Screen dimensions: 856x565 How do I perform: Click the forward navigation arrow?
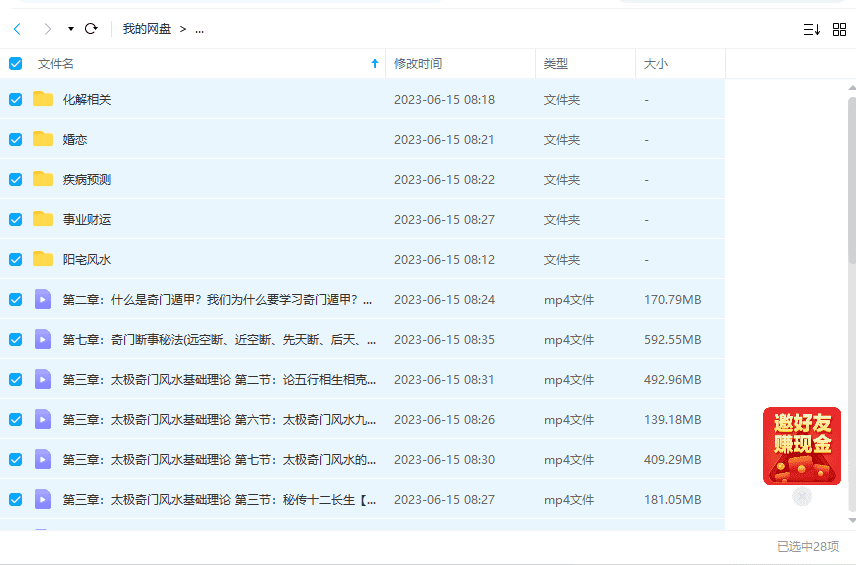47,29
